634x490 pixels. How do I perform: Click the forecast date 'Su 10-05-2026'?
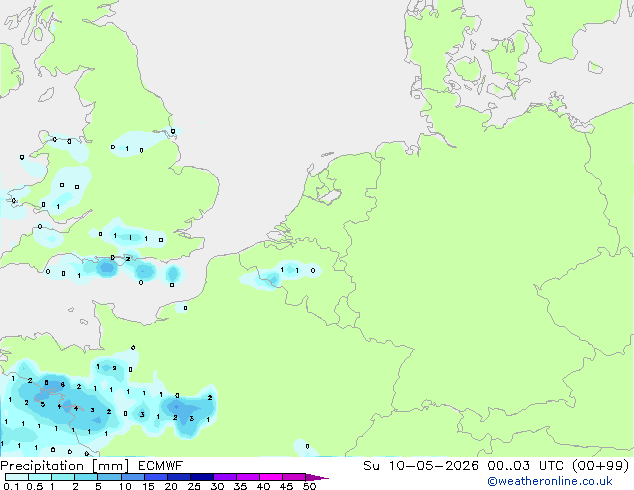(421, 466)
